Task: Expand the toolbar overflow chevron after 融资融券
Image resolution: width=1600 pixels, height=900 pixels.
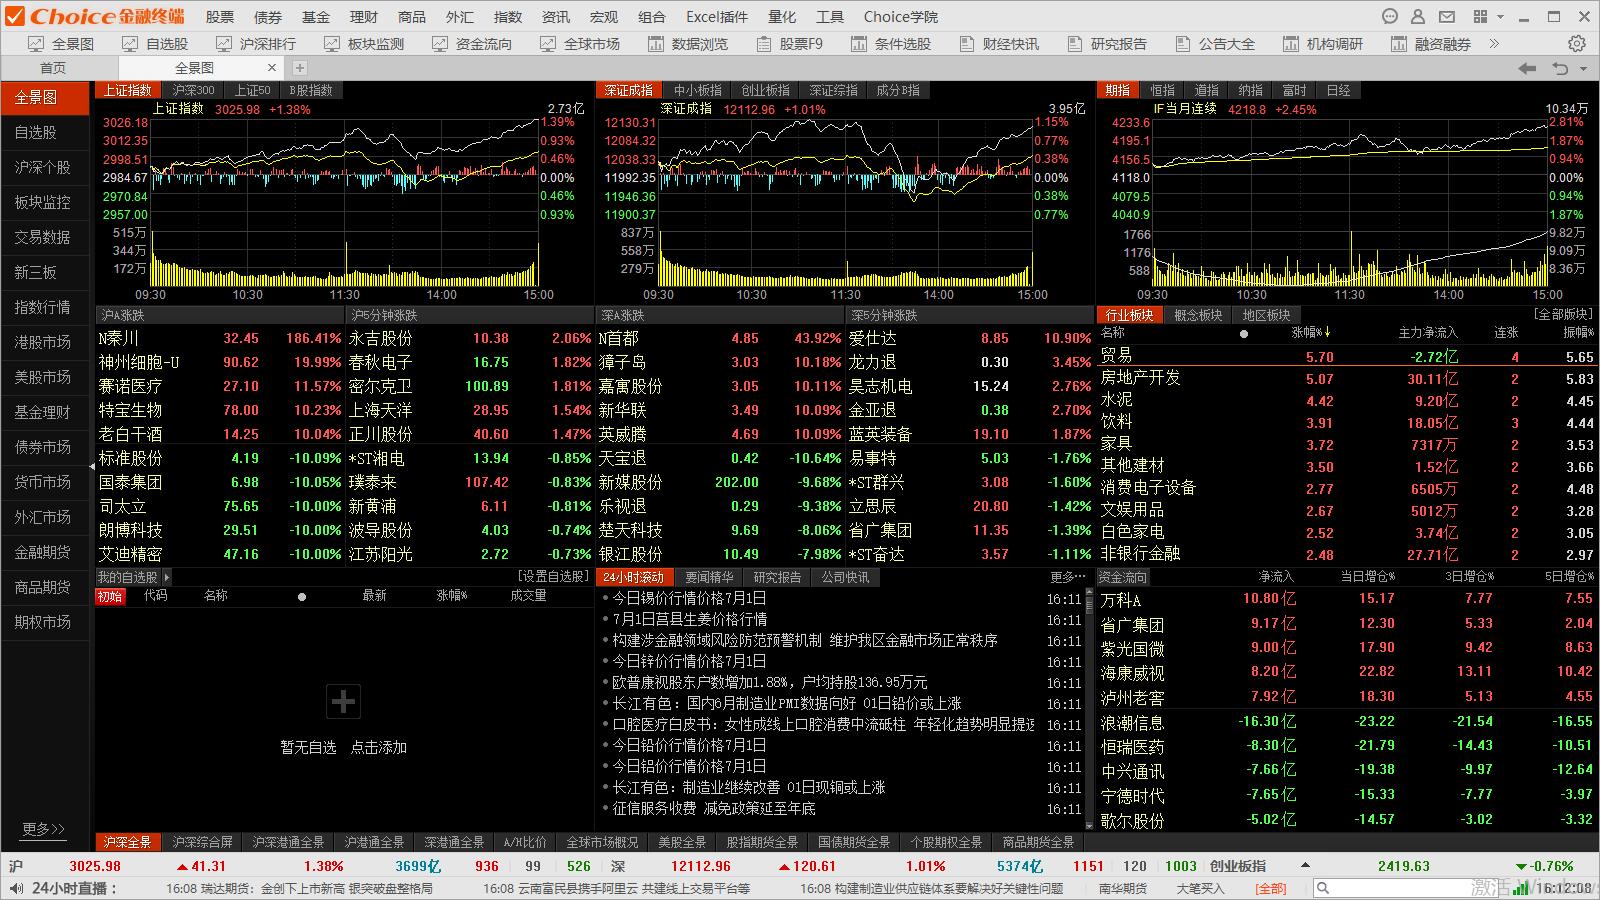Action: (1494, 44)
